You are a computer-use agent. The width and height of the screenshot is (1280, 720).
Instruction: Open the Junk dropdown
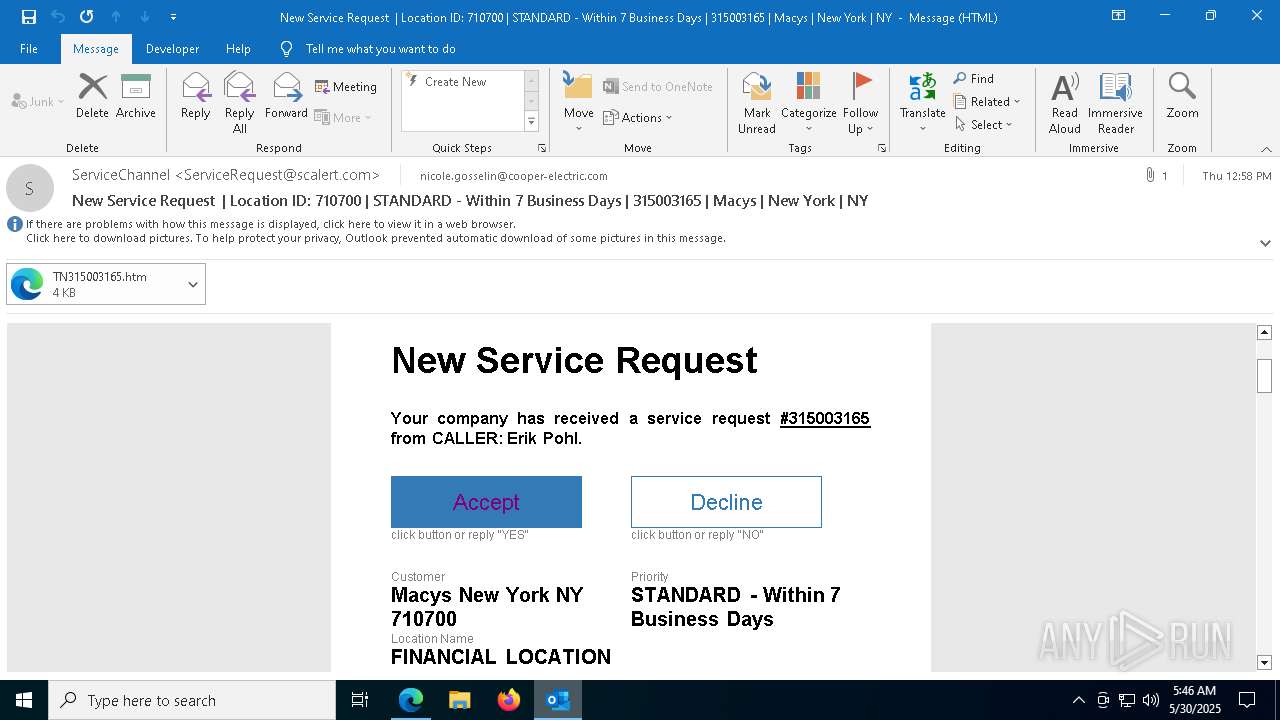coord(38,101)
